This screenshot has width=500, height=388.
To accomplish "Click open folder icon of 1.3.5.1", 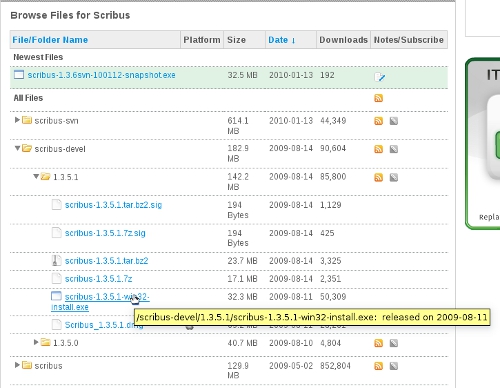I will (46, 176).
